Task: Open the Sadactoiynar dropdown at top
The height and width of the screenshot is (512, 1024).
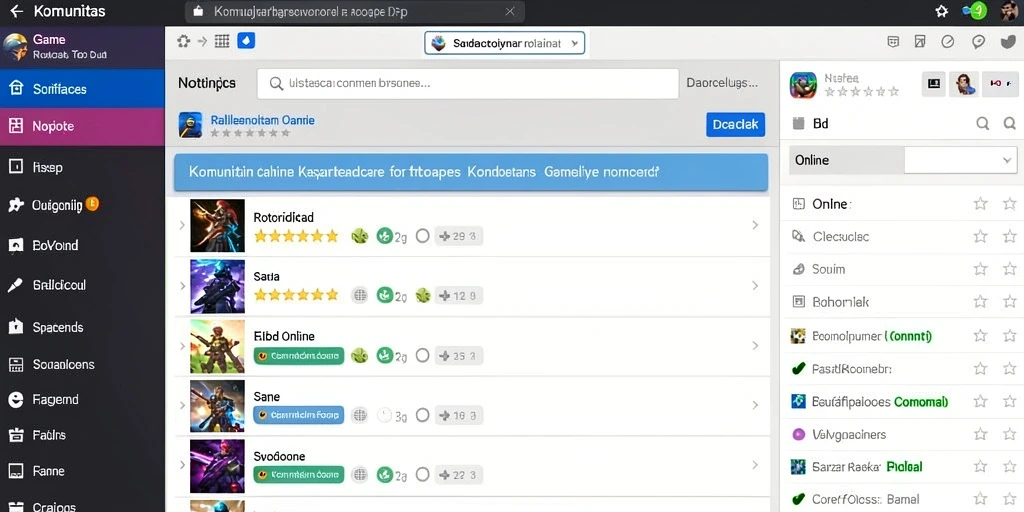Action: click(504, 43)
